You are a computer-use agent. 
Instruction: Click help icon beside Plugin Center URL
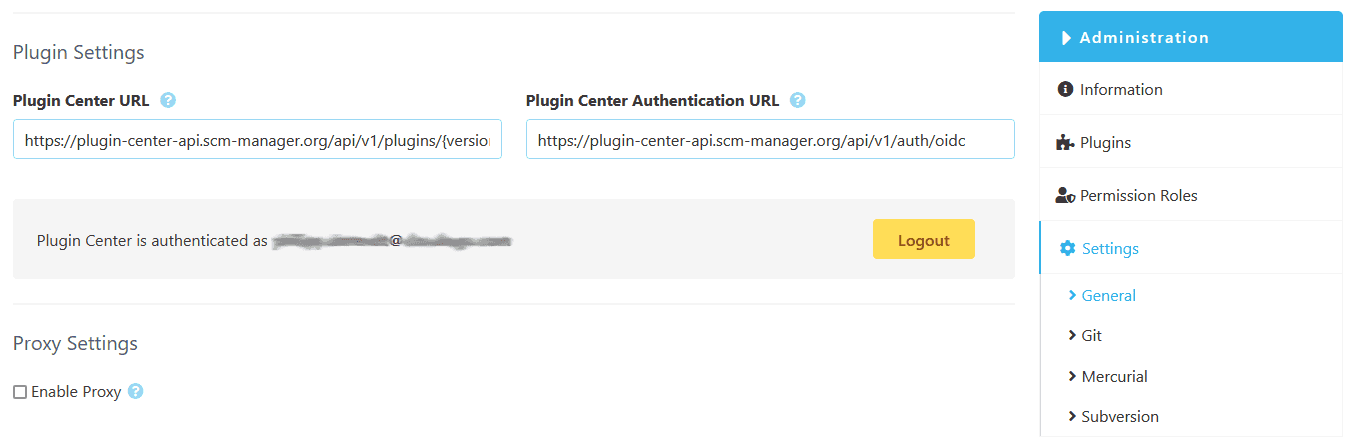tap(168, 100)
